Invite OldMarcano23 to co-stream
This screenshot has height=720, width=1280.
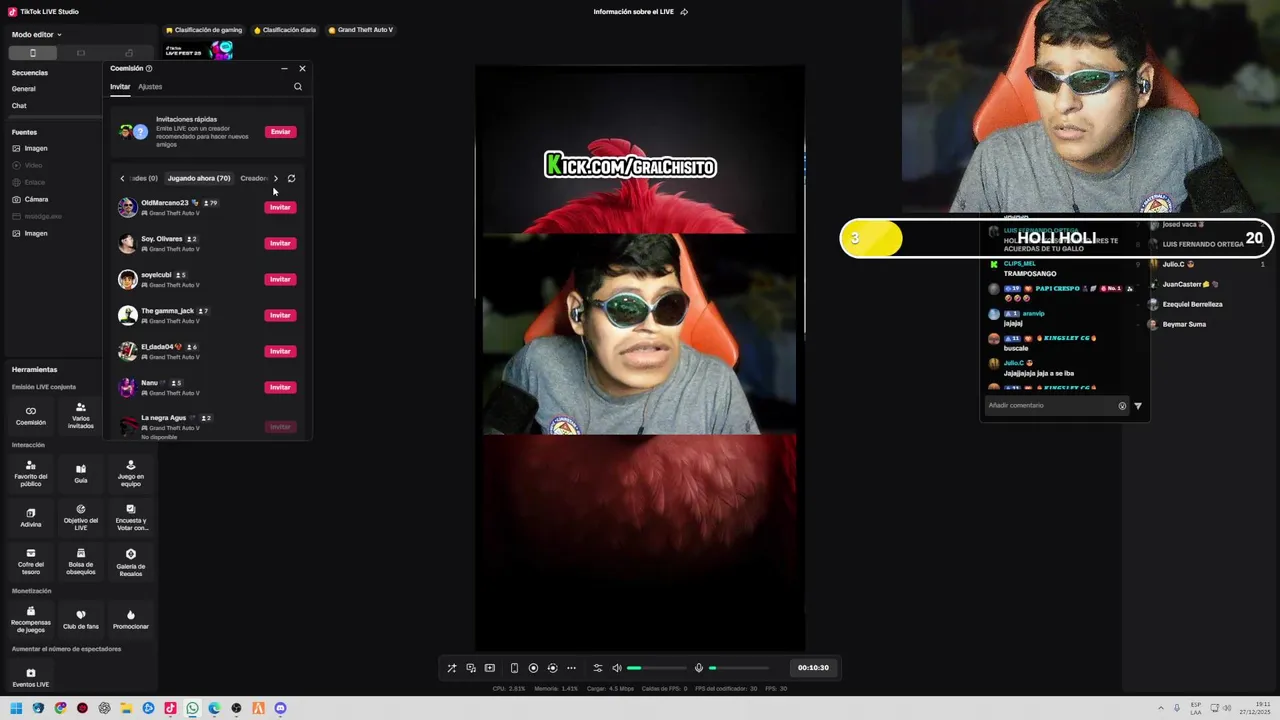(x=280, y=208)
